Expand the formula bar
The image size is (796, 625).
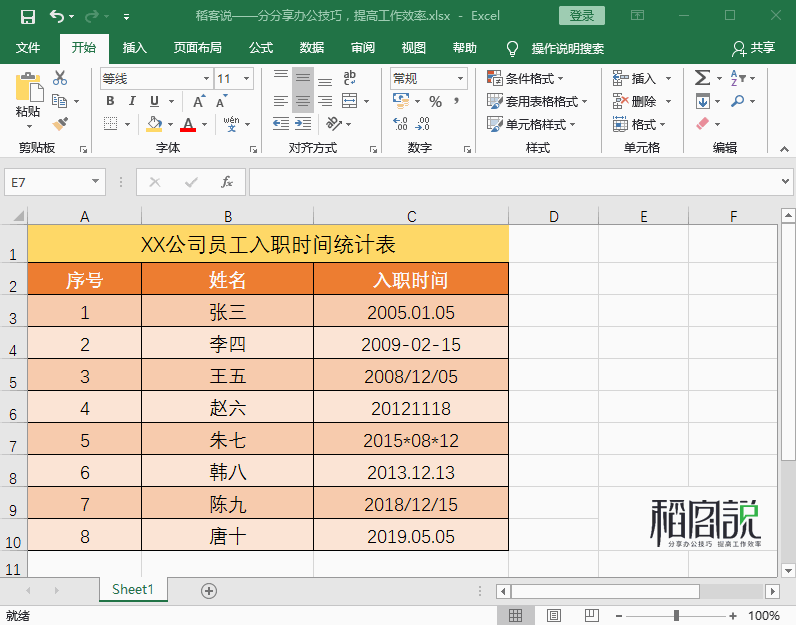tap(785, 181)
